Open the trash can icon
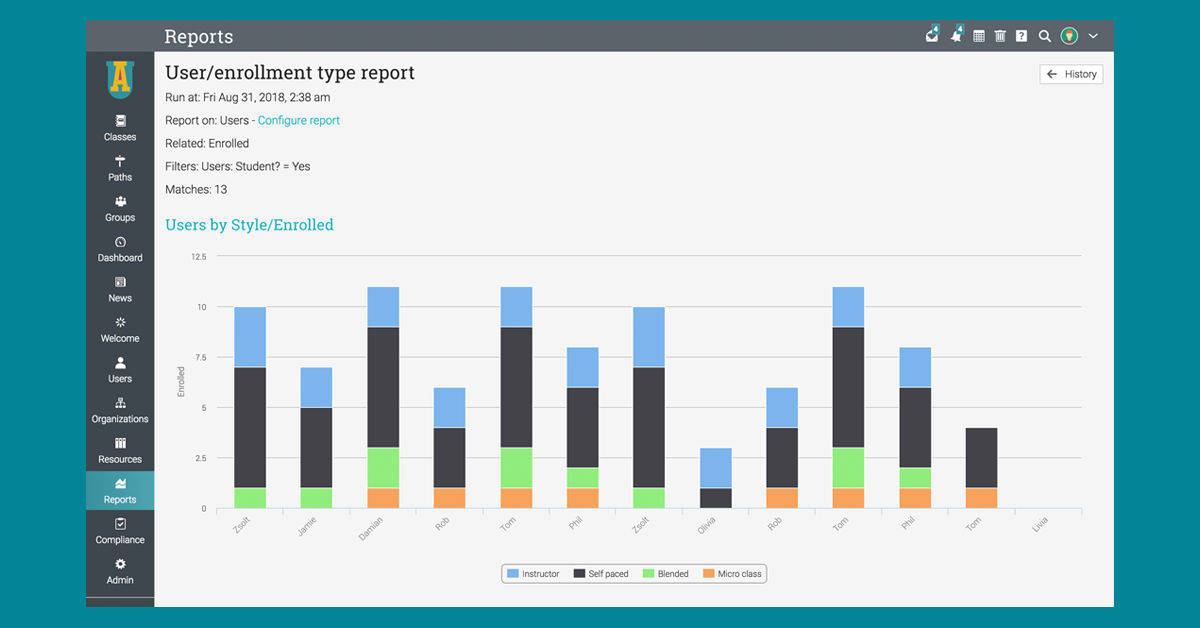Image resolution: width=1200 pixels, height=628 pixels. click(x=1000, y=36)
